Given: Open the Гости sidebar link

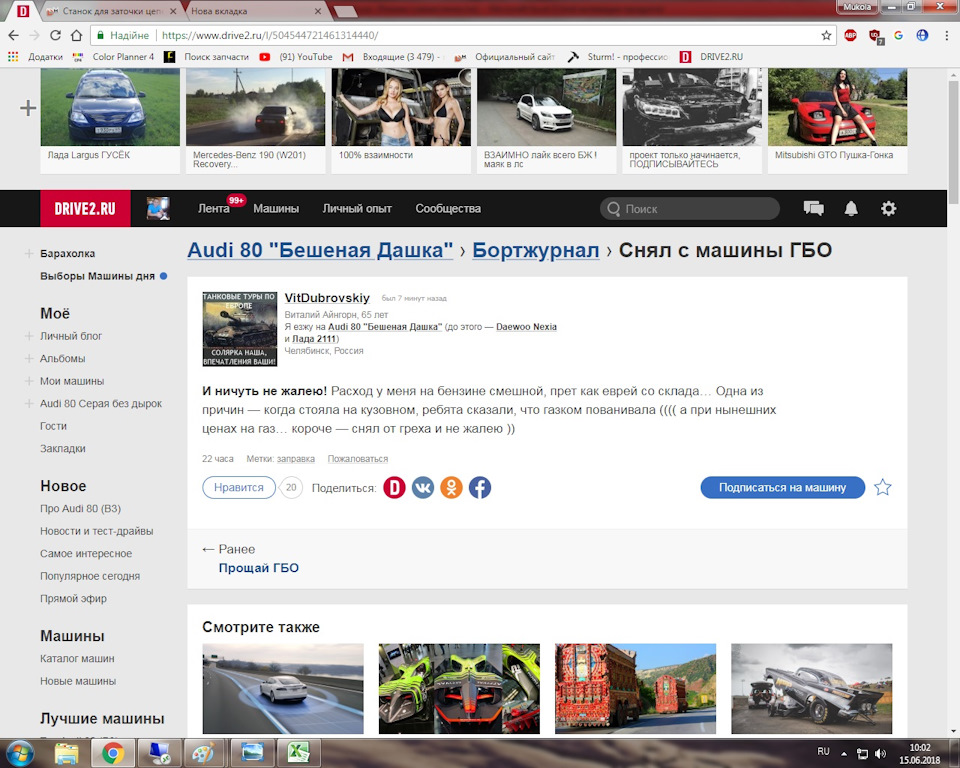Looking at the screenshot, I should tap(53, 426).
